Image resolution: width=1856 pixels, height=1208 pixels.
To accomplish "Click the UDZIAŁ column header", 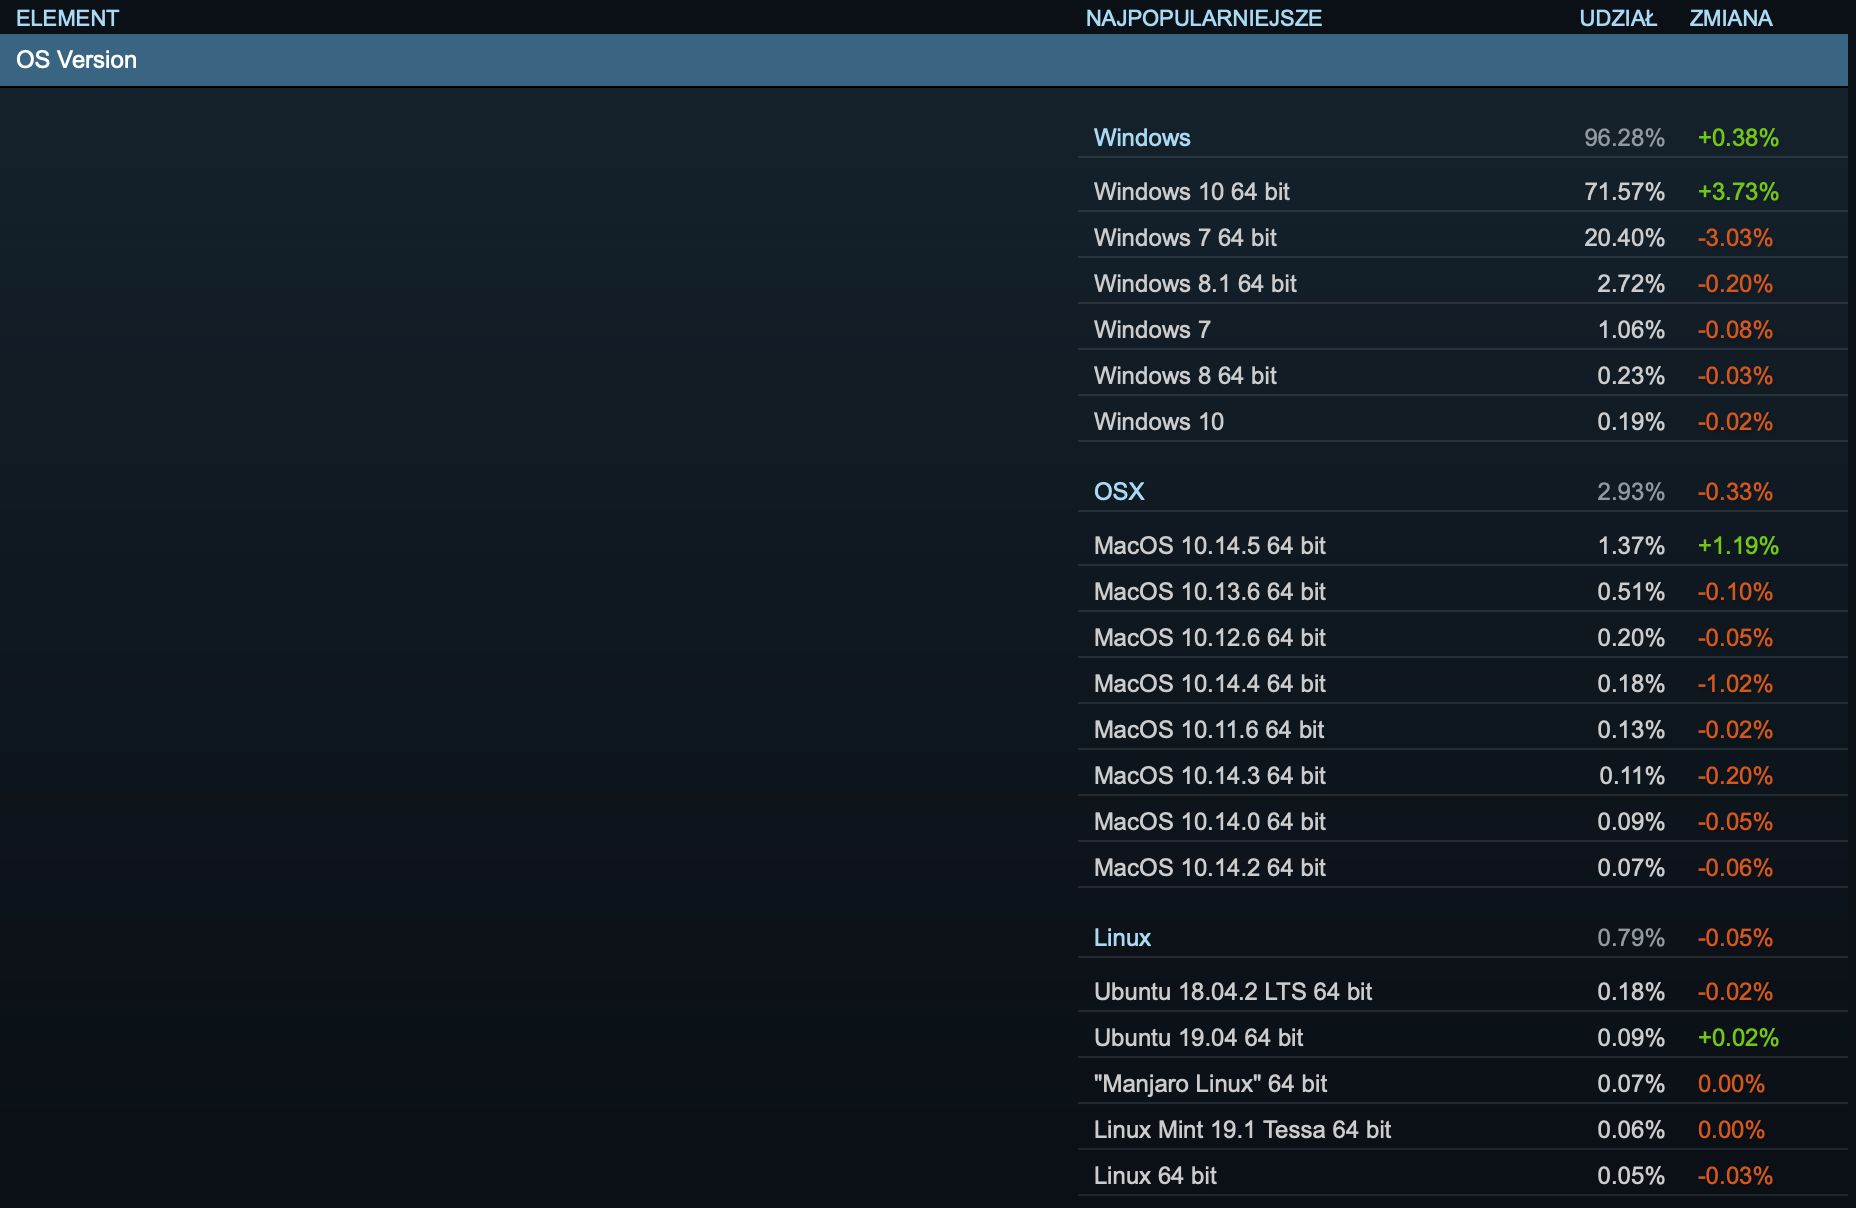I will (x=1618, y=18).
